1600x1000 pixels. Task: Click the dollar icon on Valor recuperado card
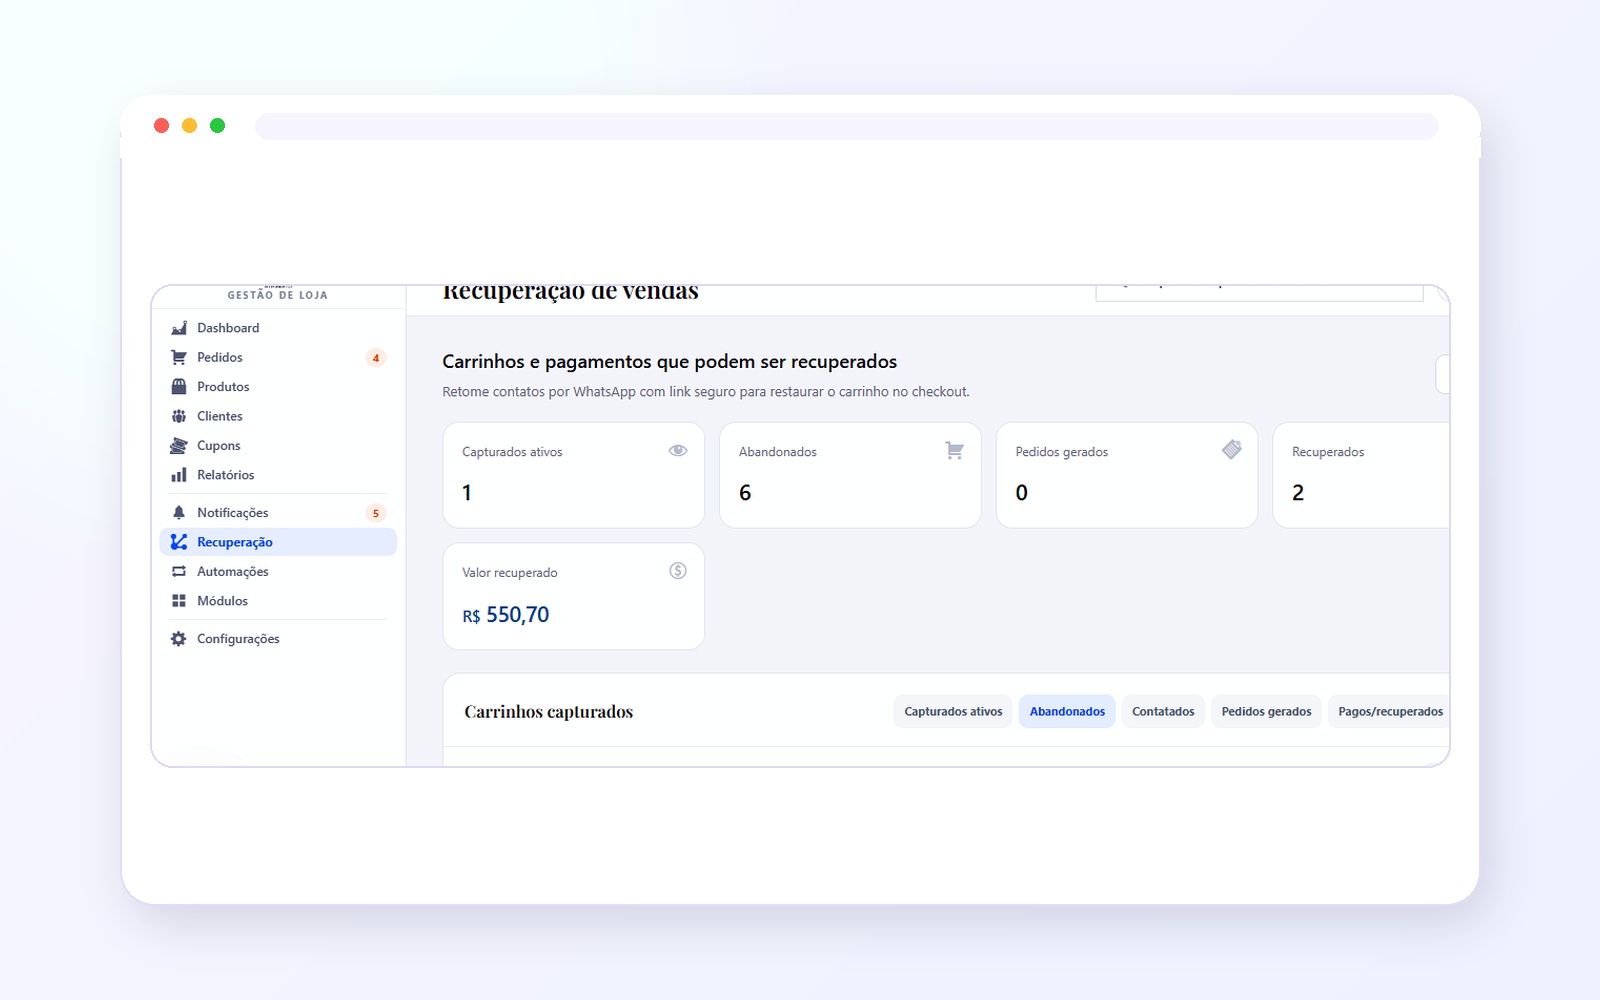[678, 571]
